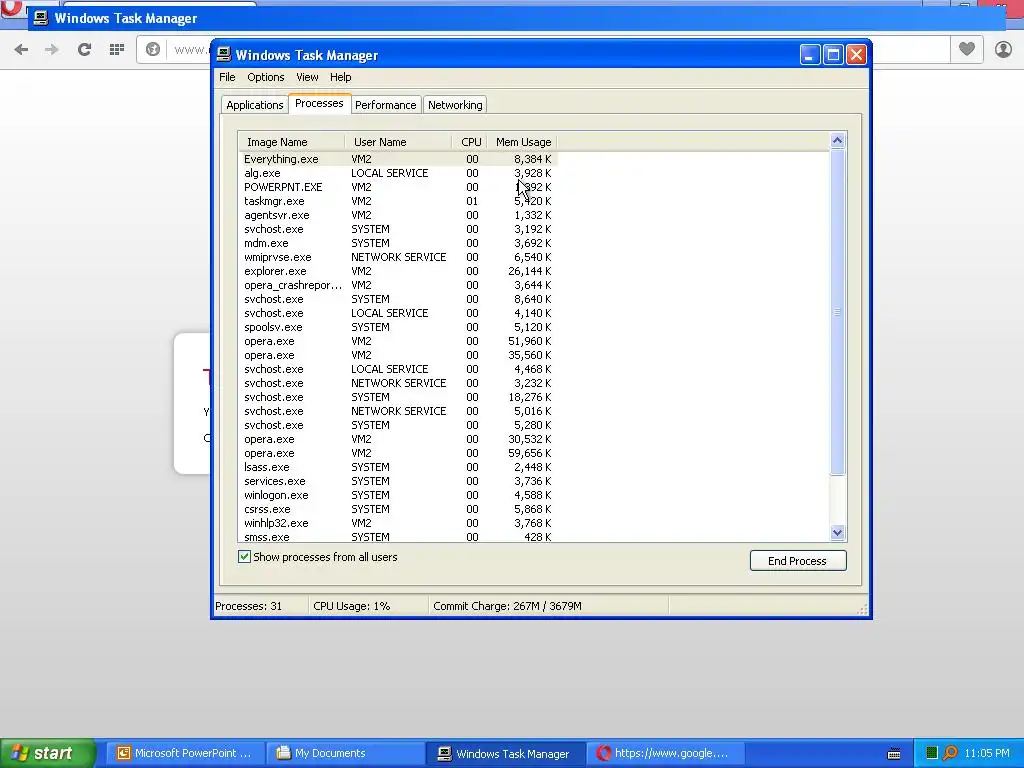The image size is (1024, 768).
Task: Switch to Microsoft PowerPoint taskbar button
Action: click(185, 753)
